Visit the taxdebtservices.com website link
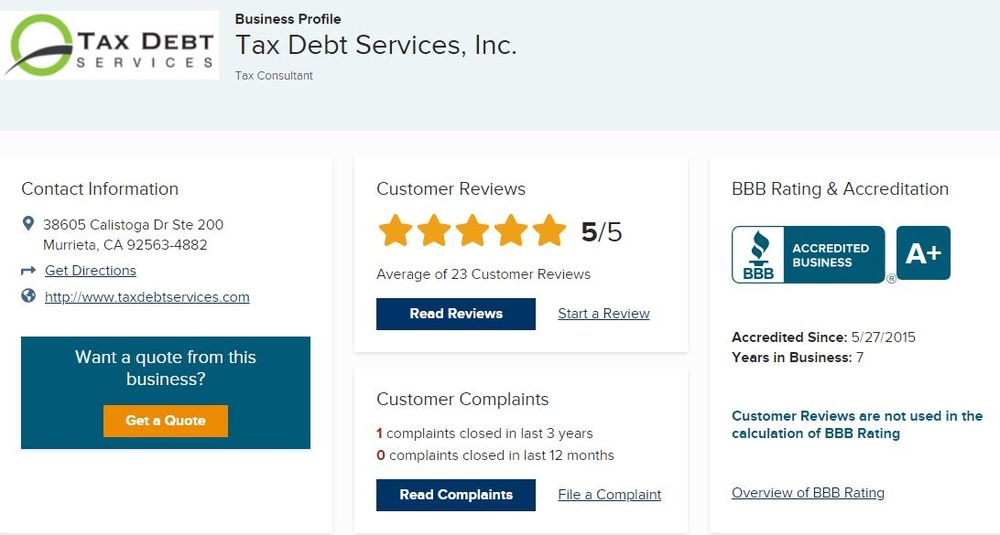Screen dimensions: 1000x535 pos(147,297)
